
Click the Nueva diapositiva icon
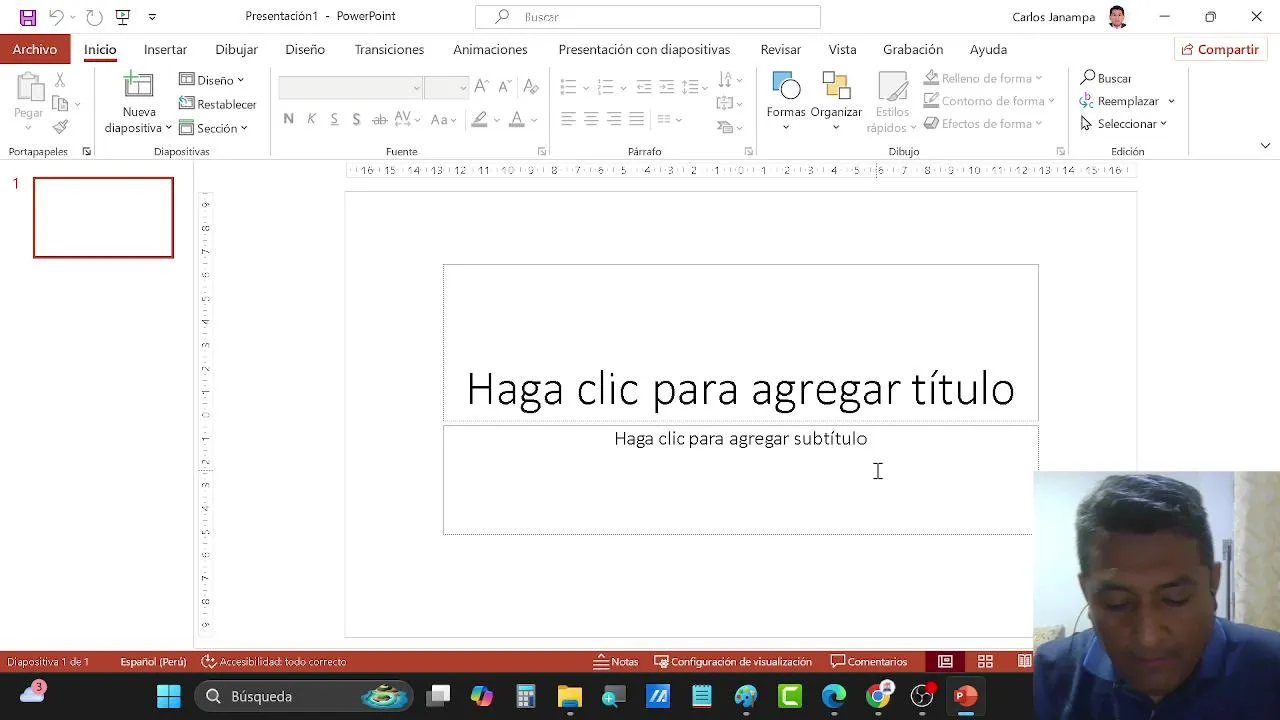pos(139,86)
